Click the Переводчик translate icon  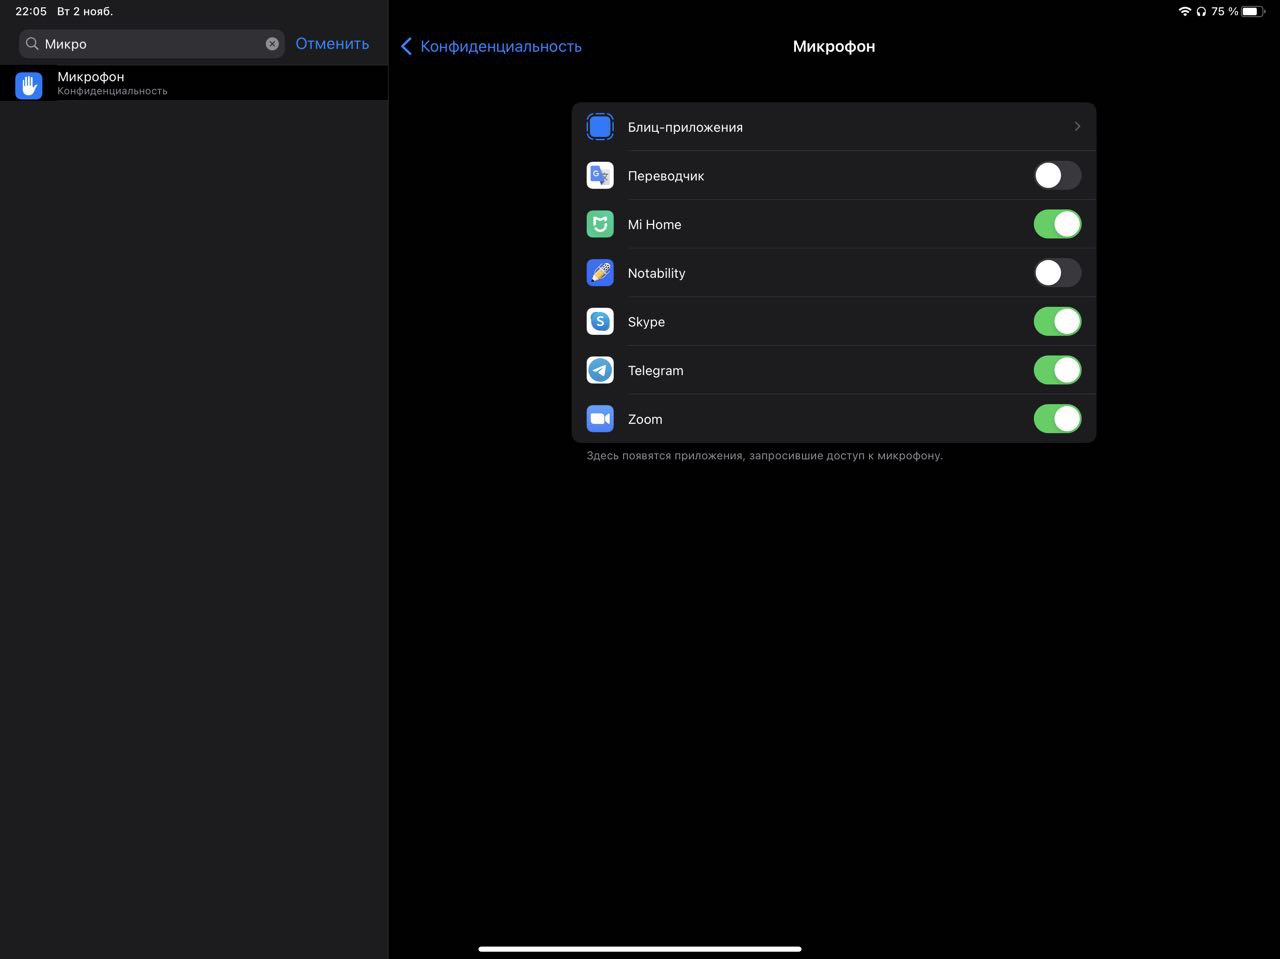coord(600,176)
